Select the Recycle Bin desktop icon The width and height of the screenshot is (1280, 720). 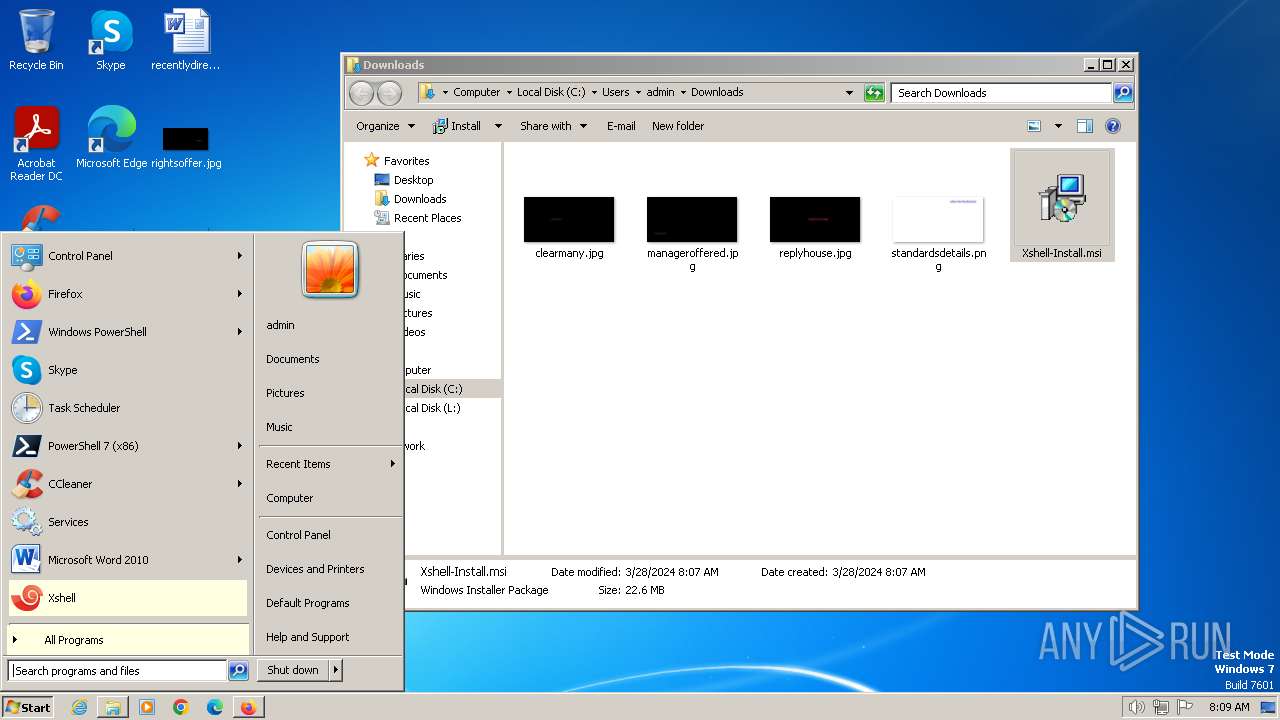click(36, 40)
